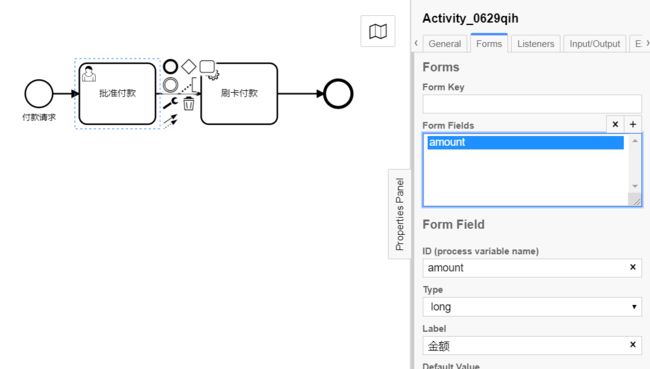Append an intermediate event from context pad
The height and width of the screenshot is (369, 650).
[x=170, y=85]
